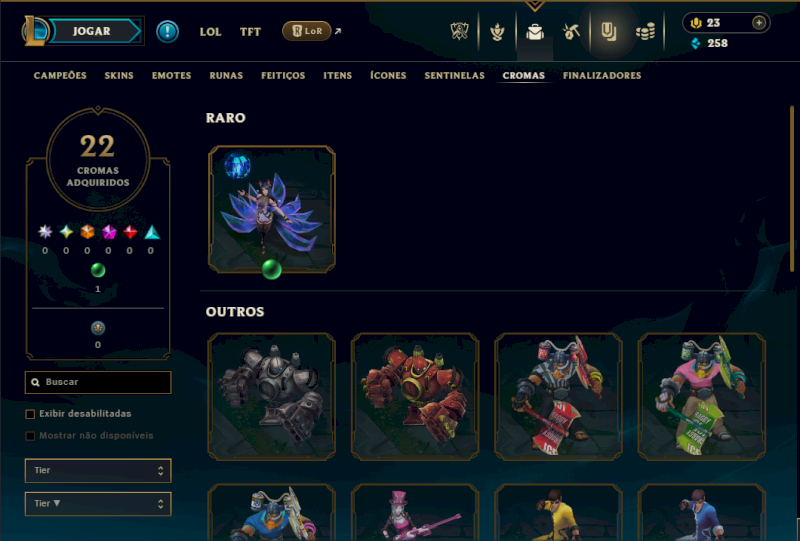Viewport: 800px width, 541px height.
Task: Open the Your Shop icon
Action: 608,32
